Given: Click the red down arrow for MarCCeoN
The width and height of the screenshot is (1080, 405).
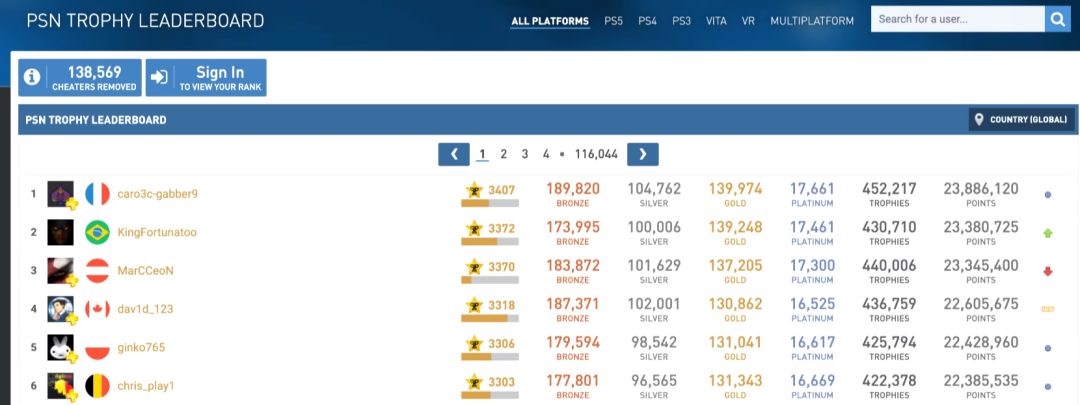Looking at the screenshot, I should [x=1047, y=271].
